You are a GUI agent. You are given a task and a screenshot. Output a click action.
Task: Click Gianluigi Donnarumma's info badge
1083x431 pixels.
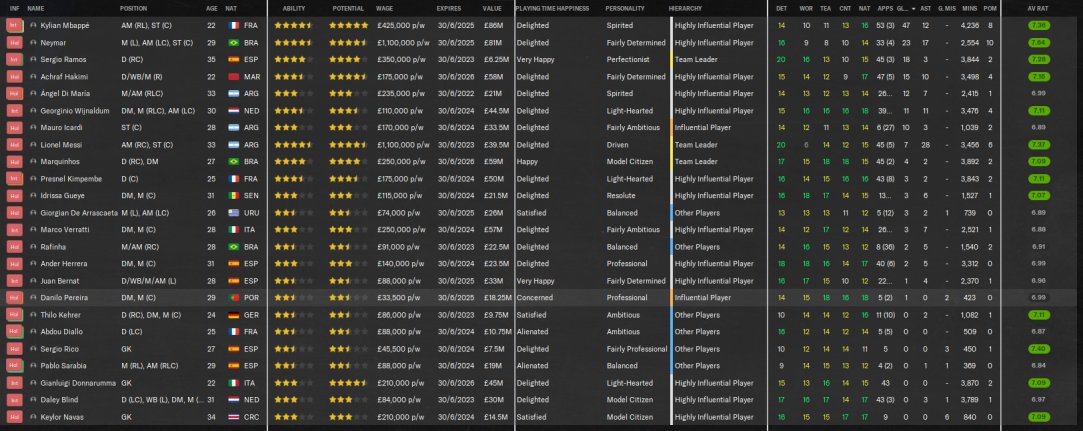click(15, 383)
